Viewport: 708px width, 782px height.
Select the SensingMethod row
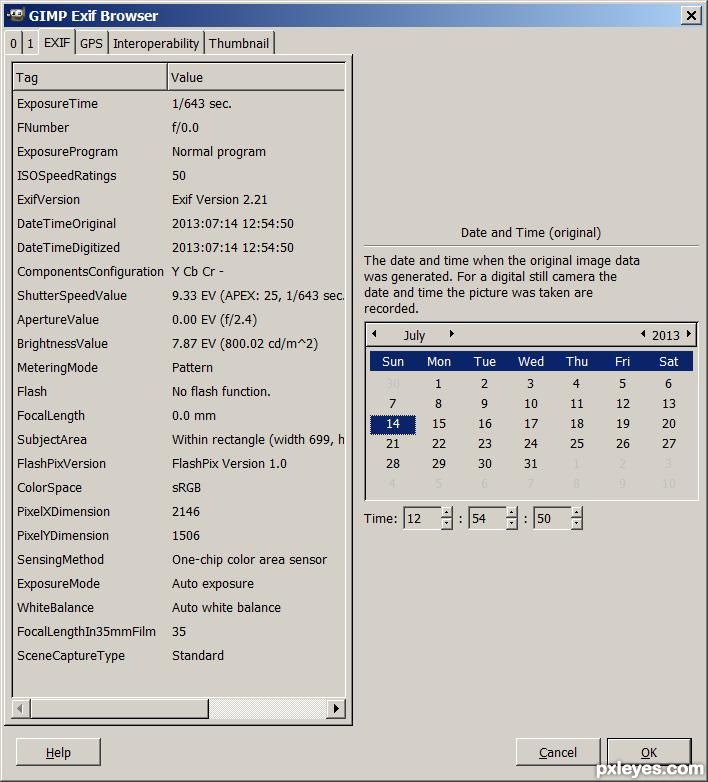[x=179, y=560]
